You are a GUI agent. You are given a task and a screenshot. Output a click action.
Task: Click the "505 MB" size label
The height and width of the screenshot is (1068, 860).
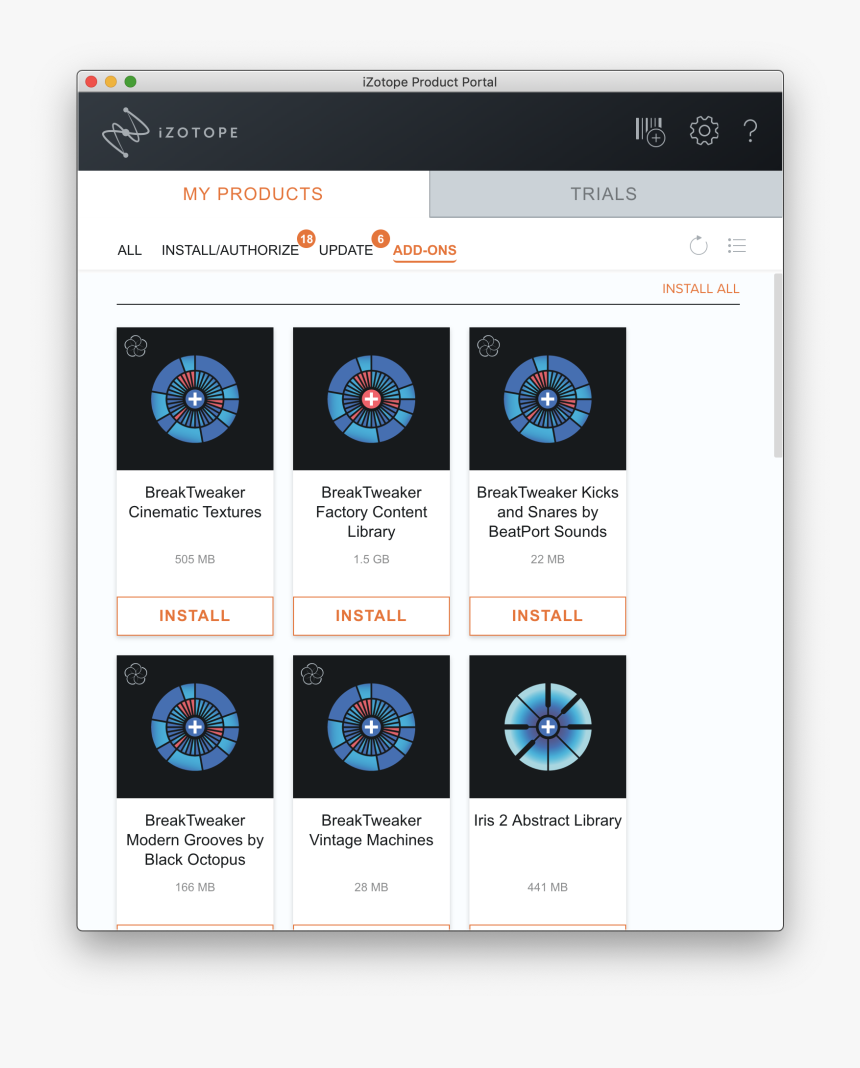pyautogui.click(x=195, y=559)
